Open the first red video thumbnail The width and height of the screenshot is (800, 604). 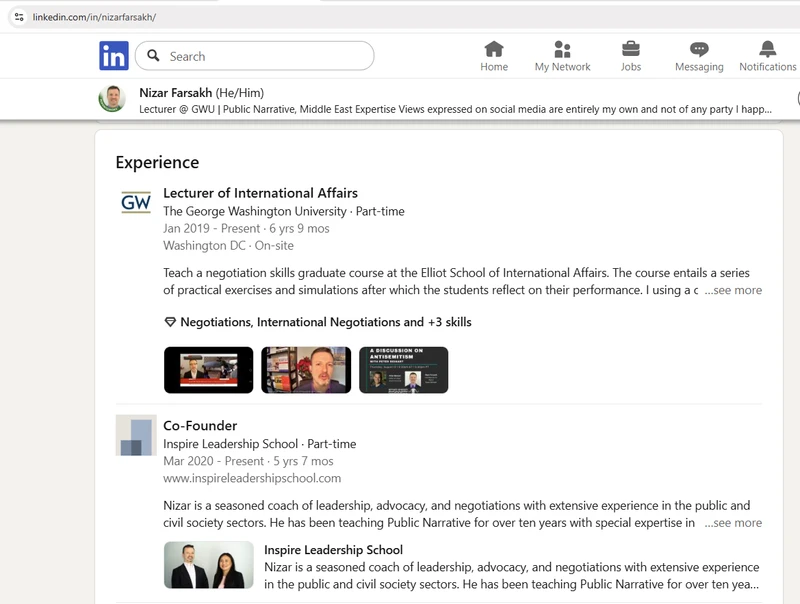[x=208, y=370]
